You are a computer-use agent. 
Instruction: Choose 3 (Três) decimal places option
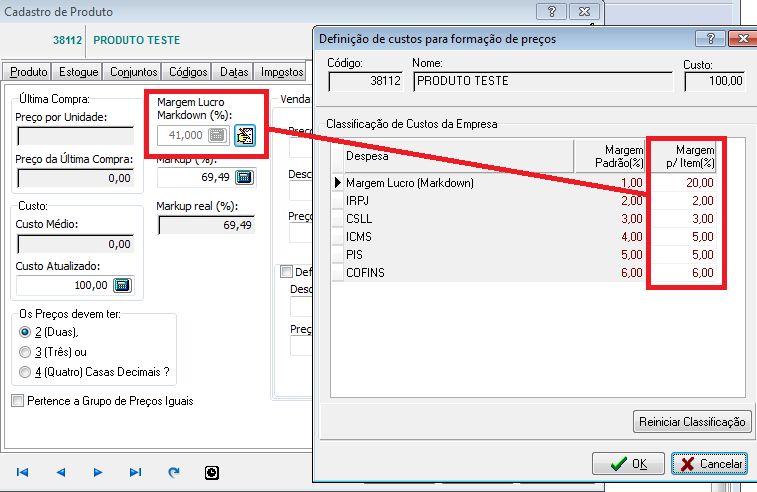pyautogui.click(x=25, y=352)
